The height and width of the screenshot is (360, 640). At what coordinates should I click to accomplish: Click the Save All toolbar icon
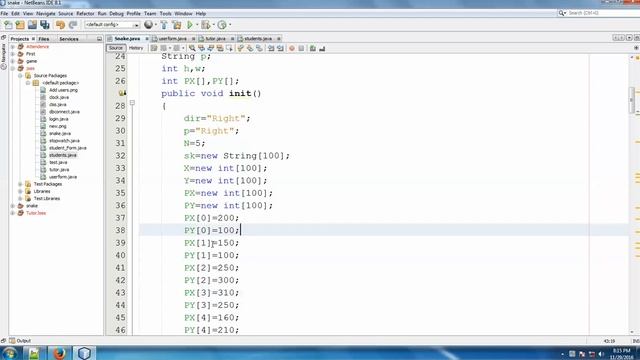click(x=44, y=25)
